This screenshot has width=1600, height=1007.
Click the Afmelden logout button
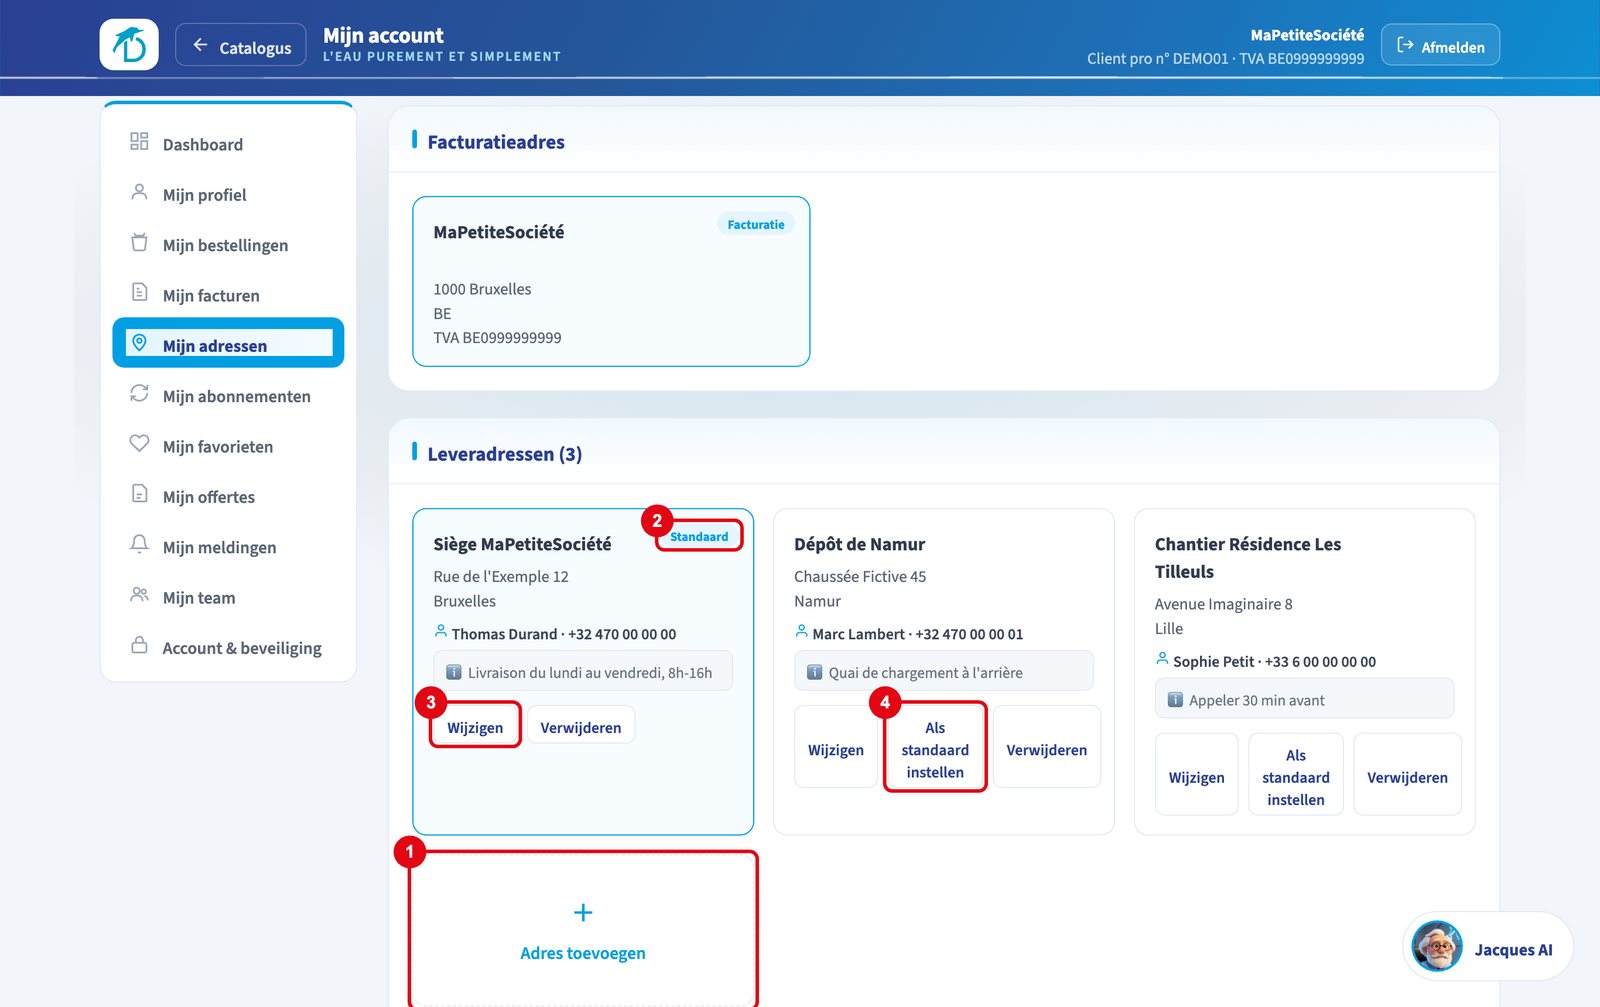[x=1440, y=45]
